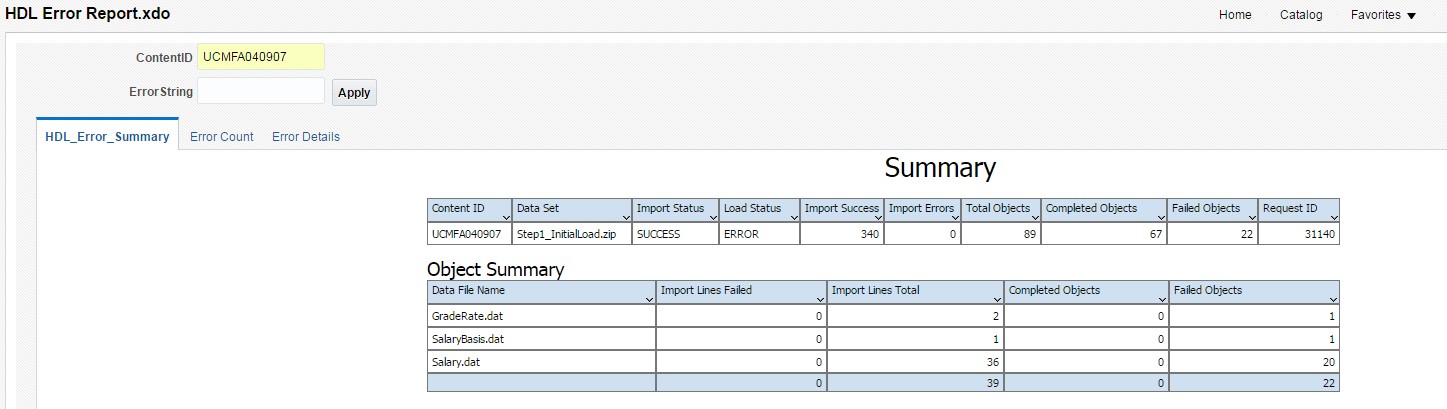Open the Content ID column filter arrow
Image resolution: width=1447 pixels, height=409 pixels.
point(504,216)
